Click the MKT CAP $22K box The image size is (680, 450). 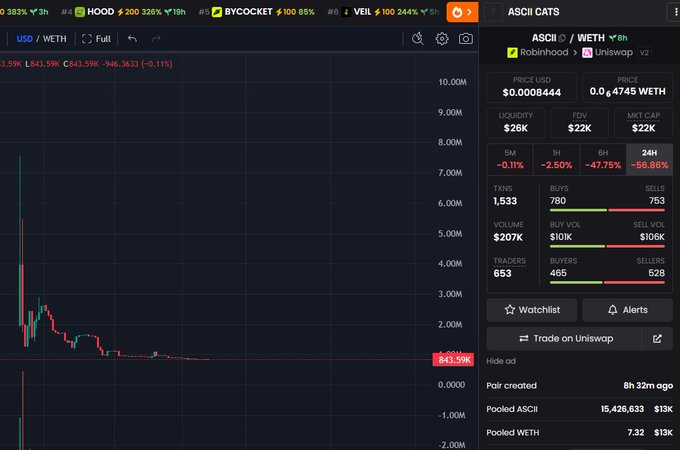pos(644,123)
